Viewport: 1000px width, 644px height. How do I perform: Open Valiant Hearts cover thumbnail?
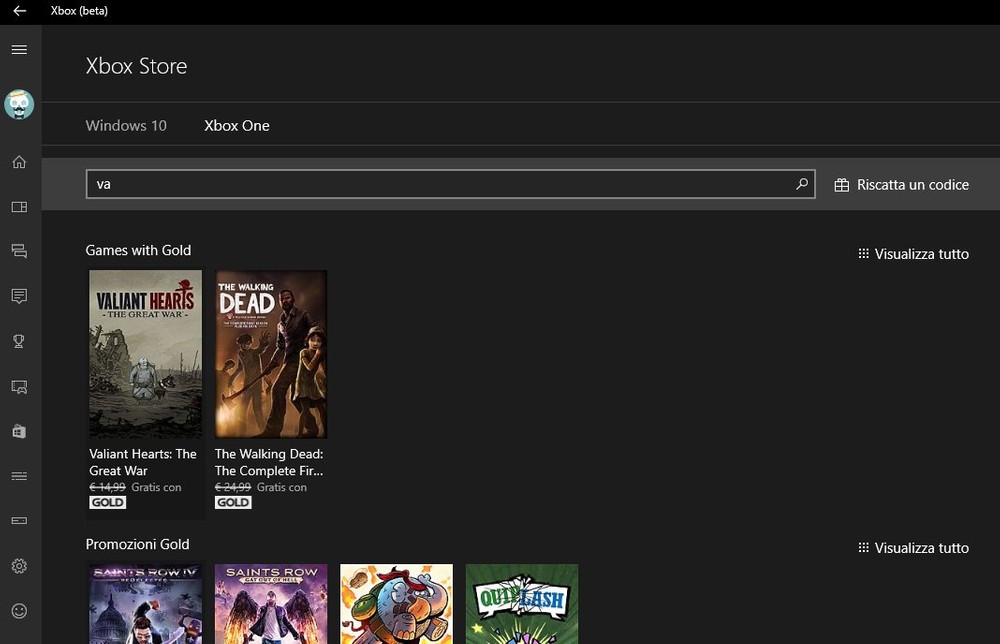click(145, 354)
